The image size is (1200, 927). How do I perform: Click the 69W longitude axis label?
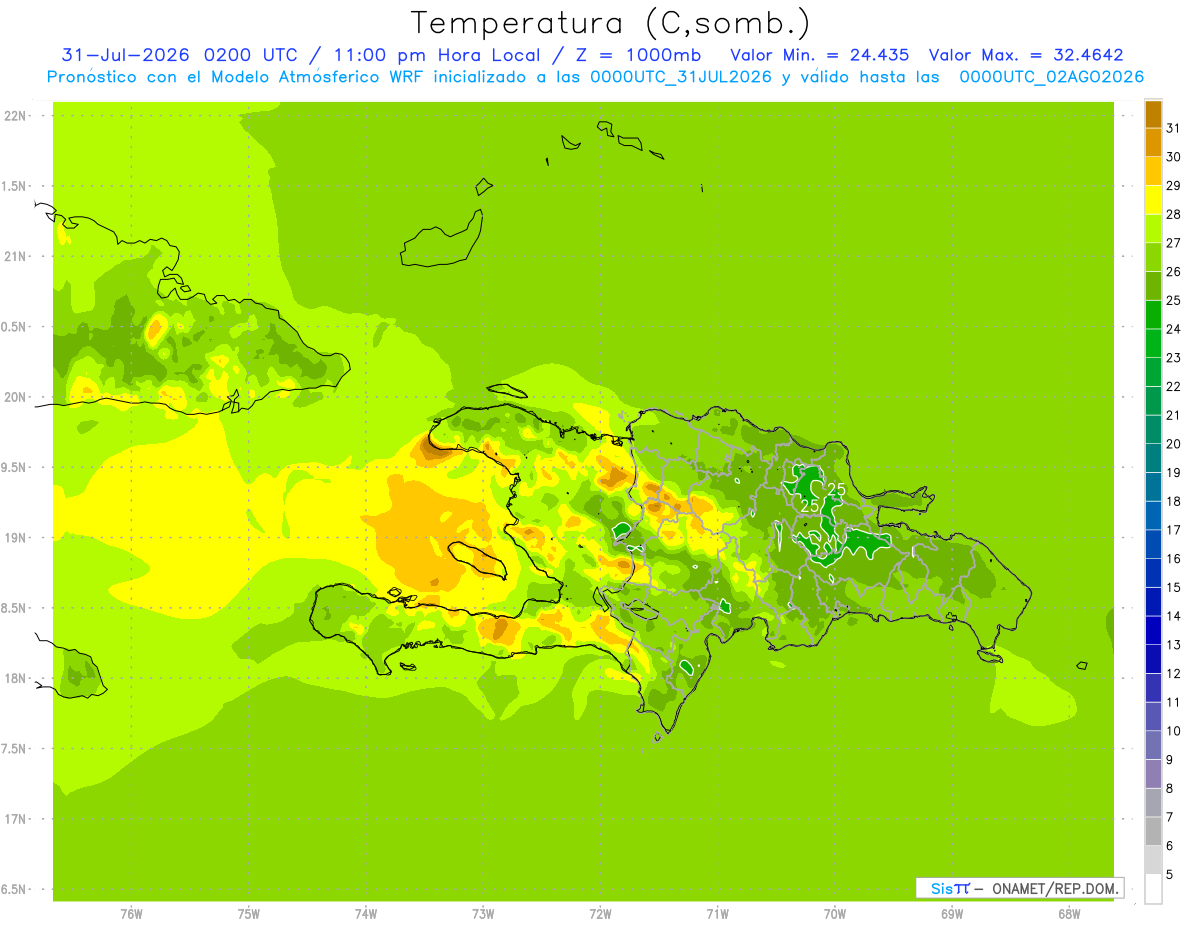(x=952, y=914)
